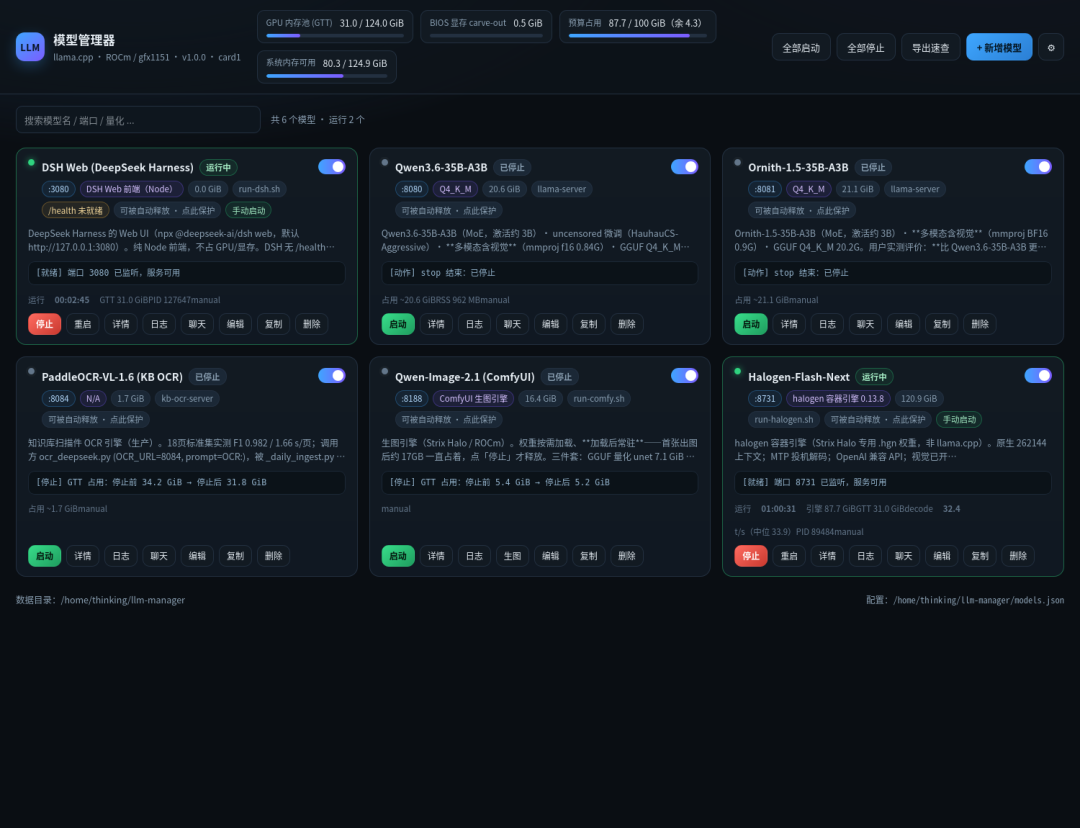The height and width of the screenshot is (828, 1080).
Task: Toggle Halogen-Flash-Next enable switch
Action: pyautogui.click(x=1038, y=375)
